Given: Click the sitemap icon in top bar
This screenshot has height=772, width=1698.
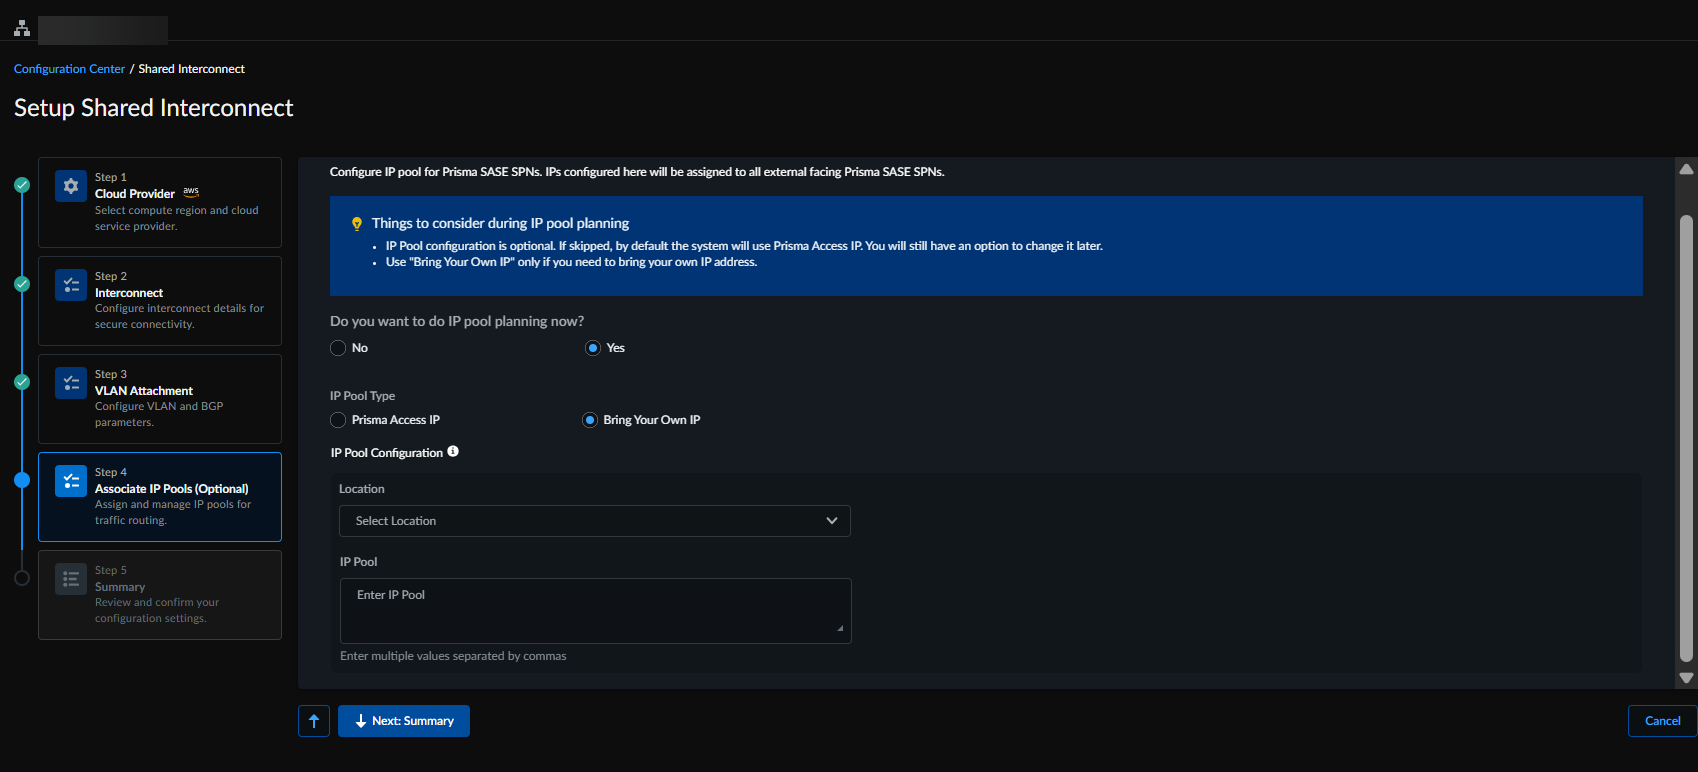Looking at the screenshot, I should 22,29.
